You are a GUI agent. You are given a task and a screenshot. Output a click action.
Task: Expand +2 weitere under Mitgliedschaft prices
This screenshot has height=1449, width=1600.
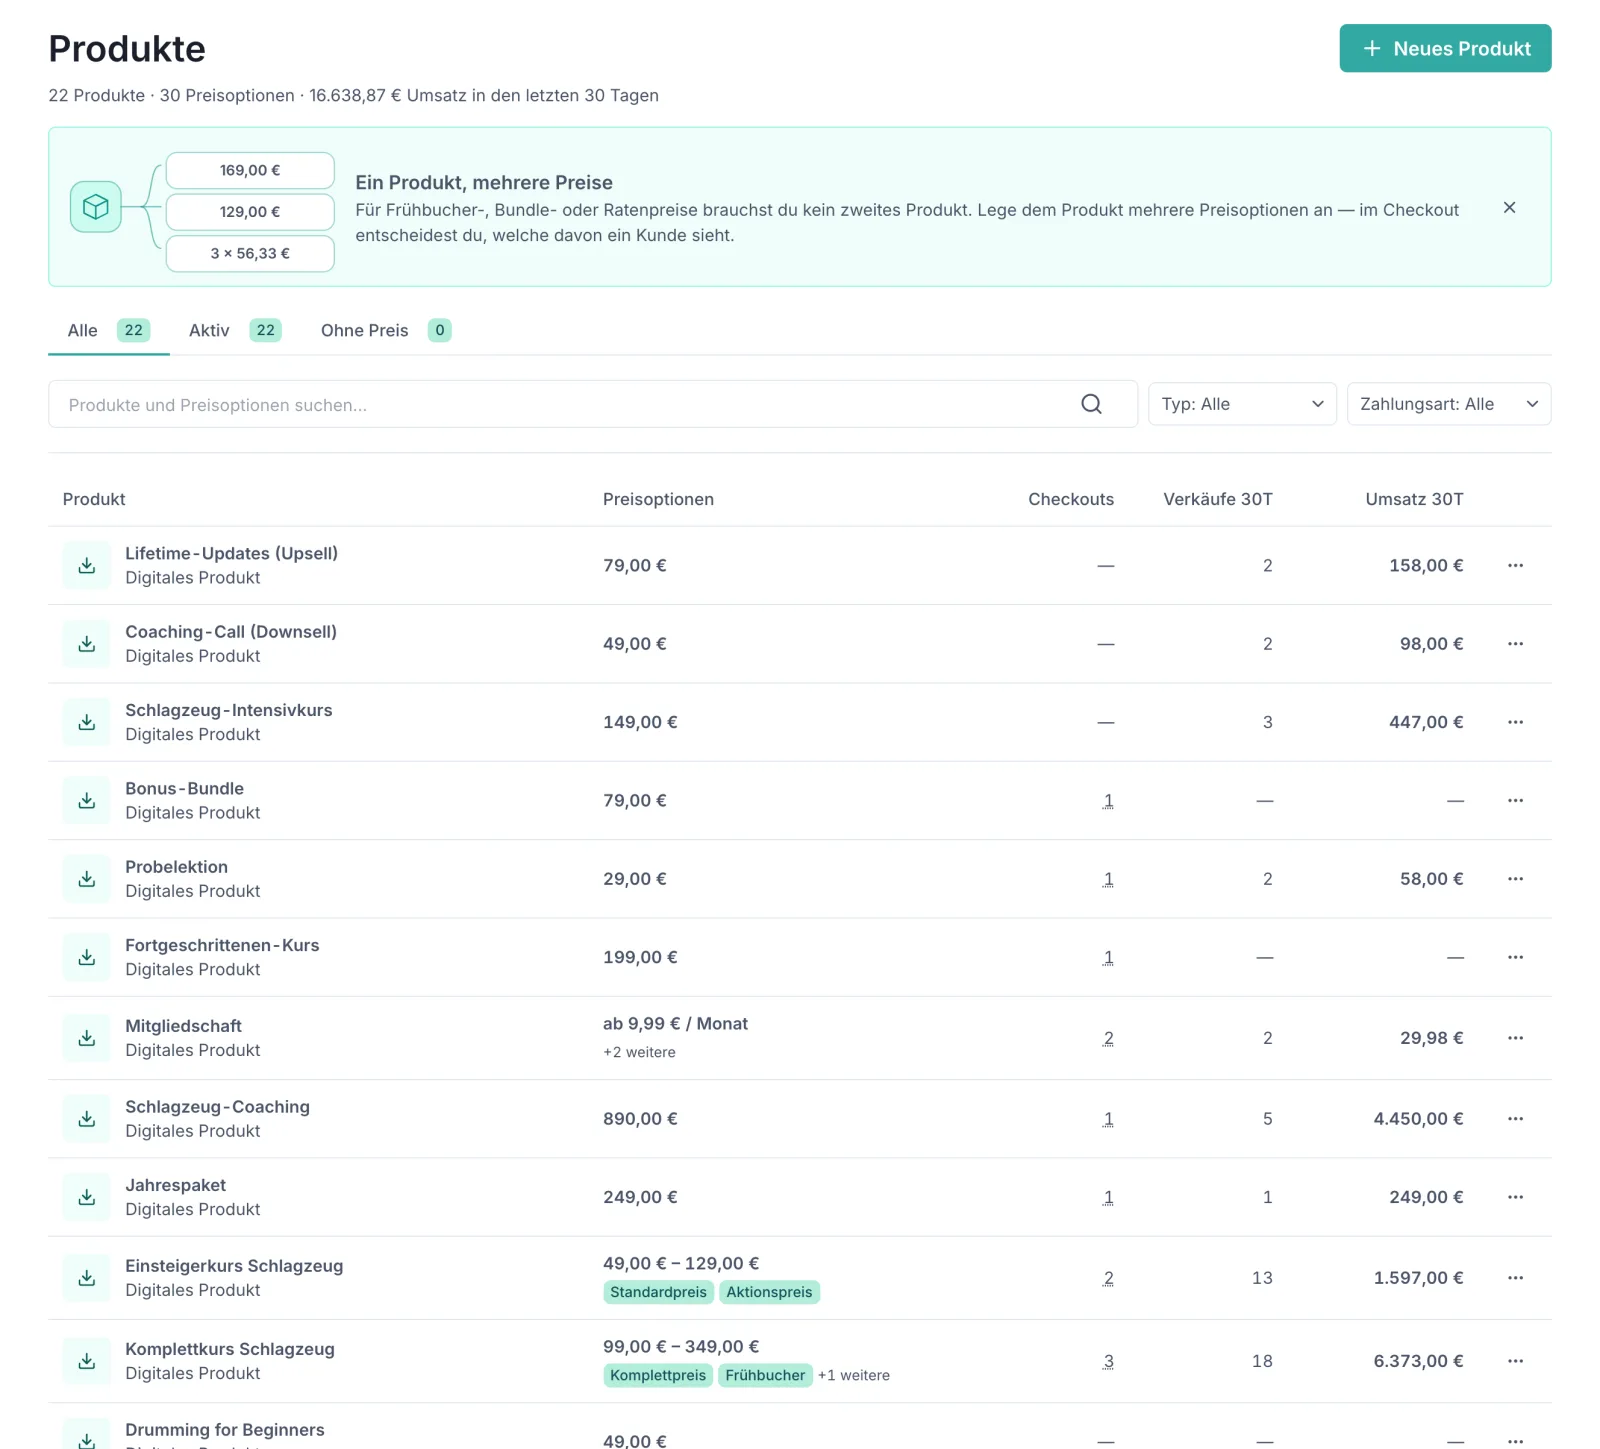[639, 1052]
